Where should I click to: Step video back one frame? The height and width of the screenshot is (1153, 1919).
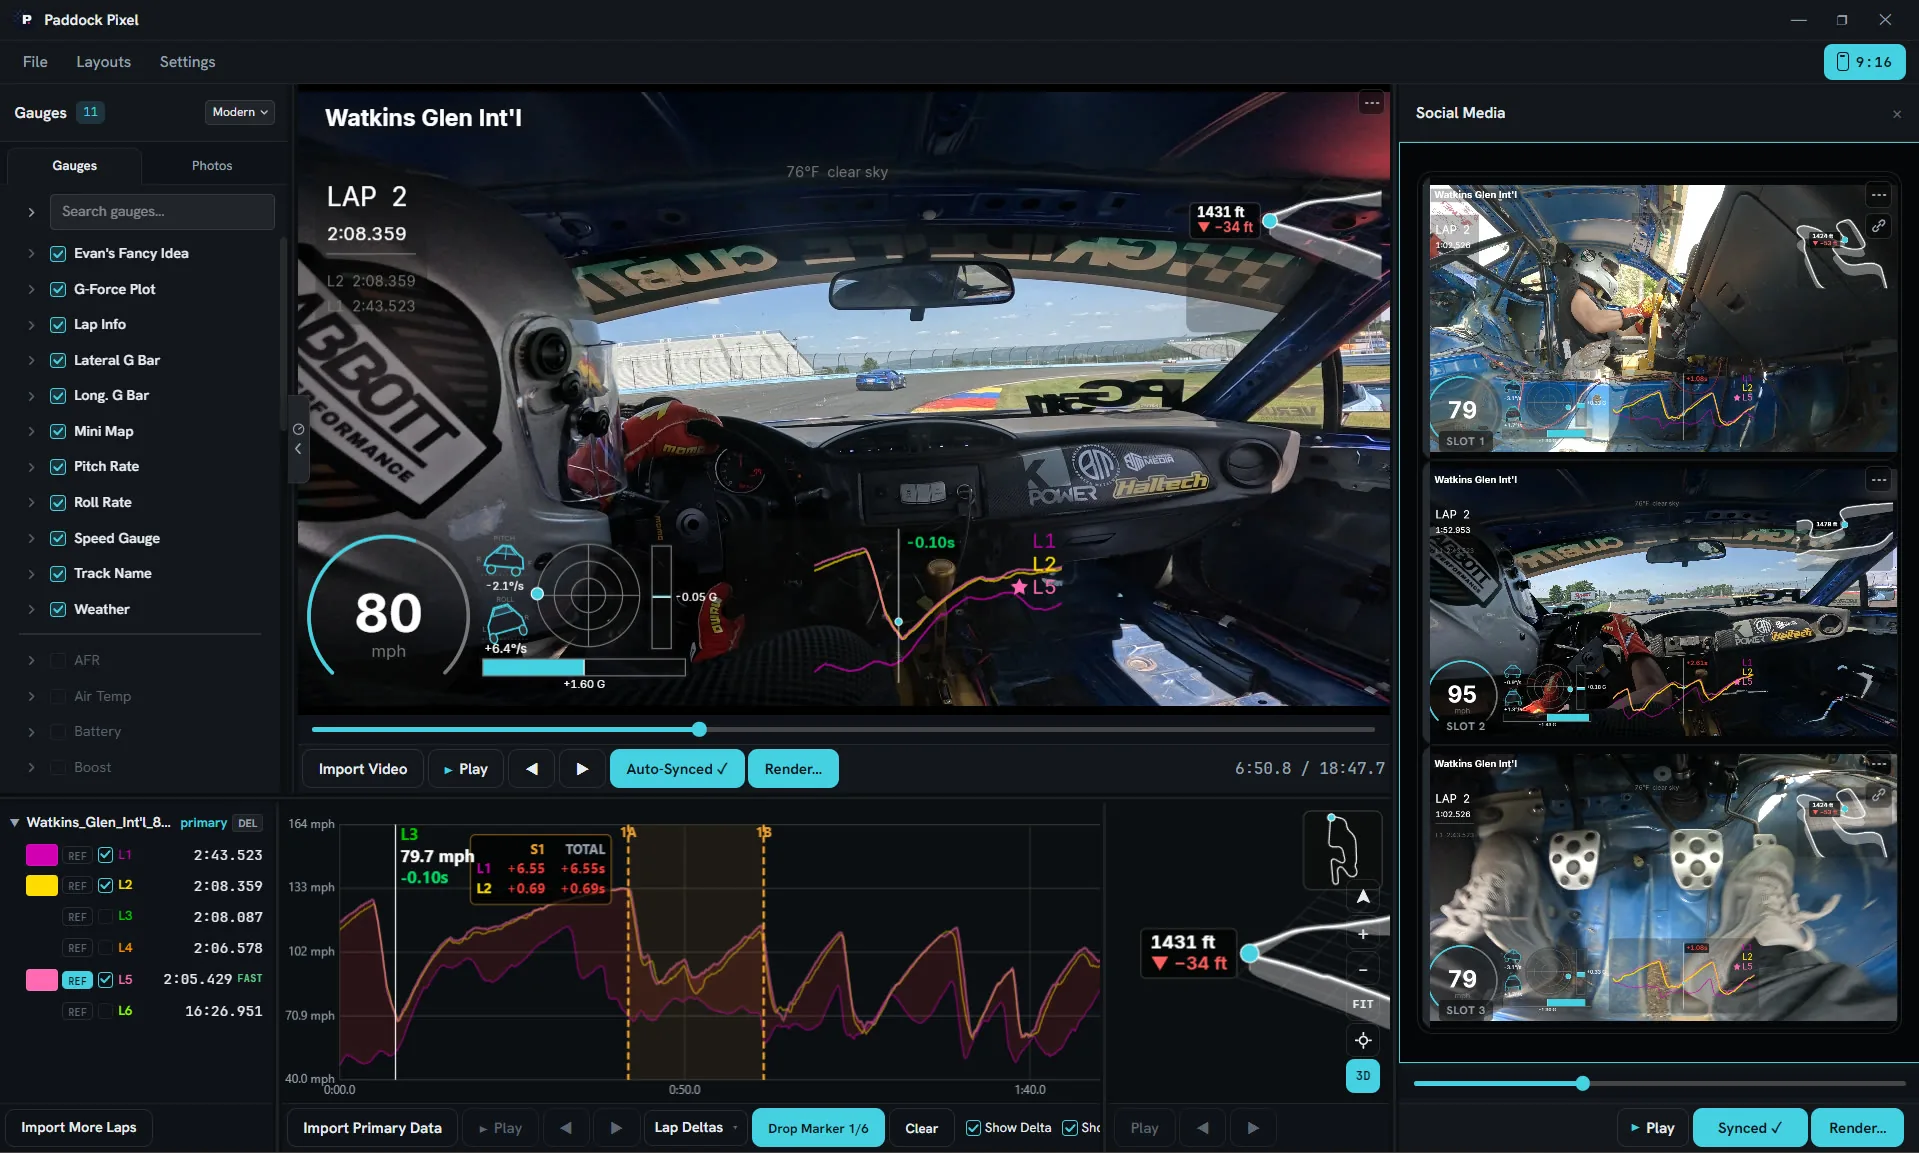(532, 769)
